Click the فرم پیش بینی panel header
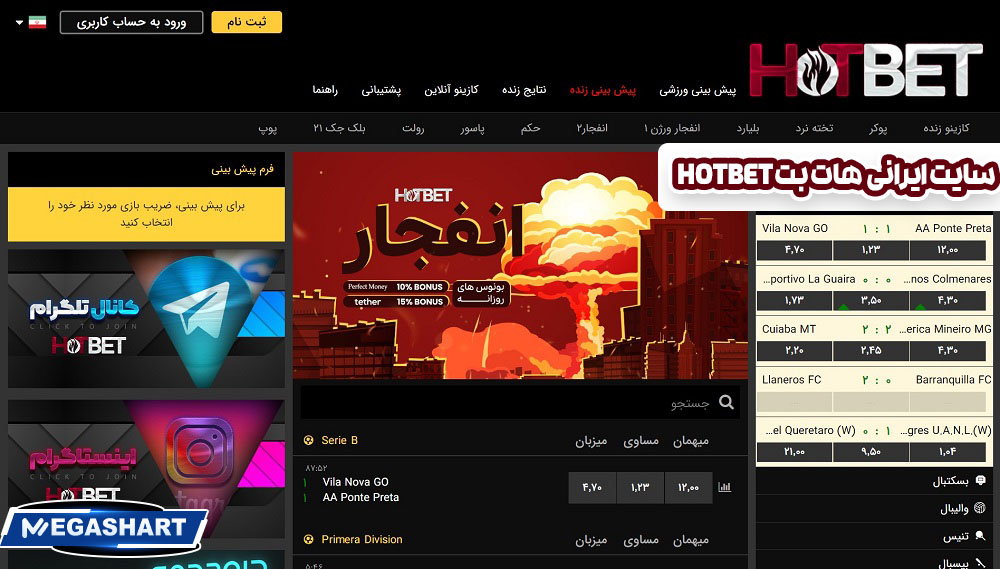Screen dimensions: 1000x569 click(146, 170)
